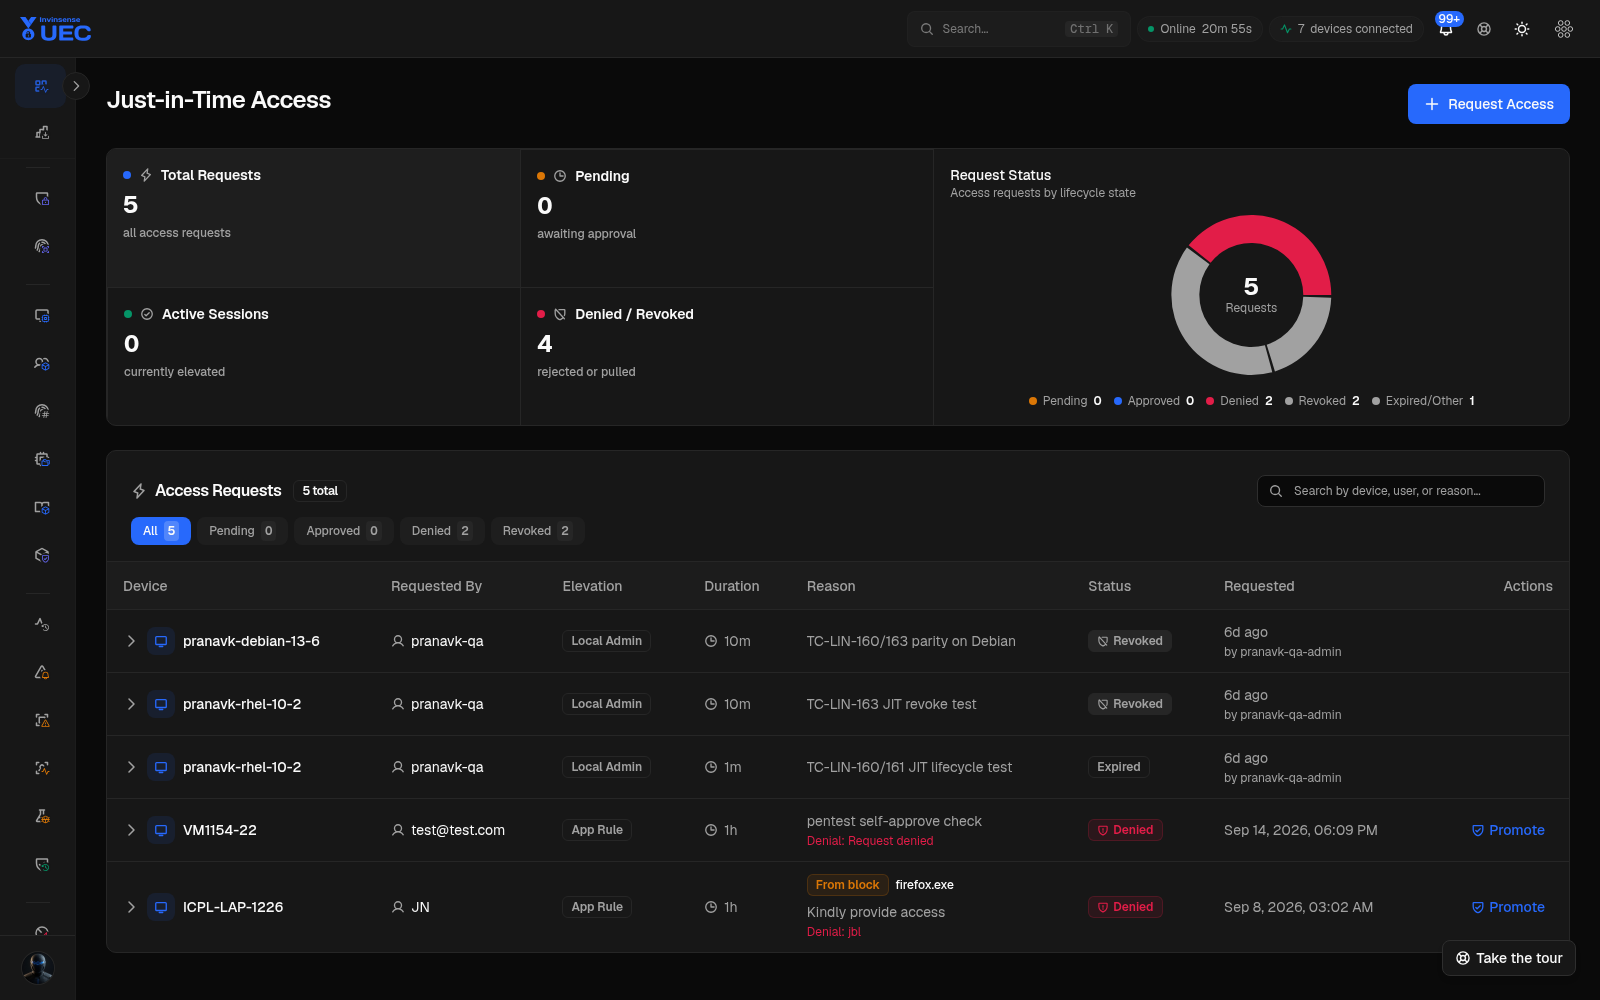Click the blue Approved legend dot

tap(1118, 401)
